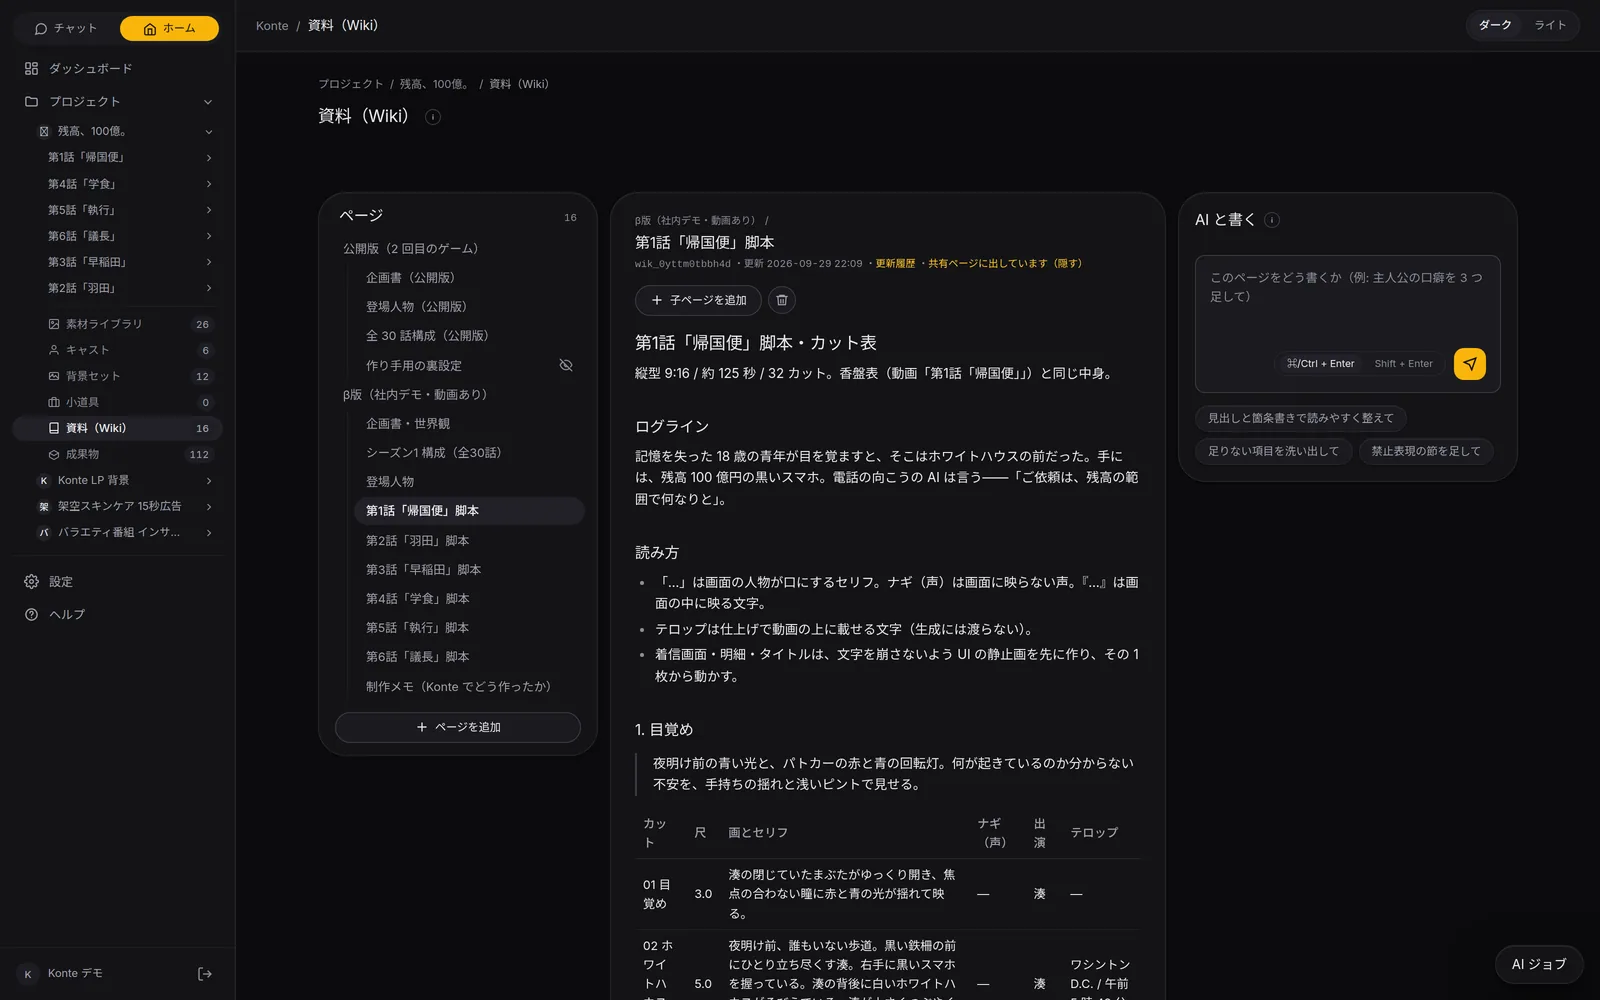1600x1000 pixels.
Task: Click ページを追加 button
Action: (458, 727)
